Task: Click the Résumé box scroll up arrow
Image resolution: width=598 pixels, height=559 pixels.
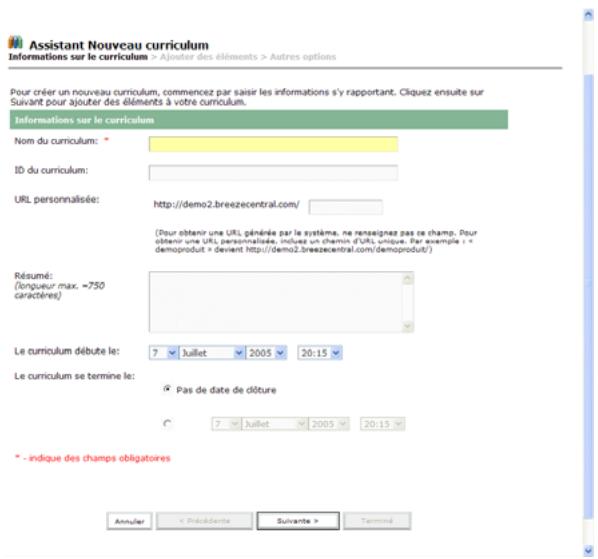Action: pos(408,279)
